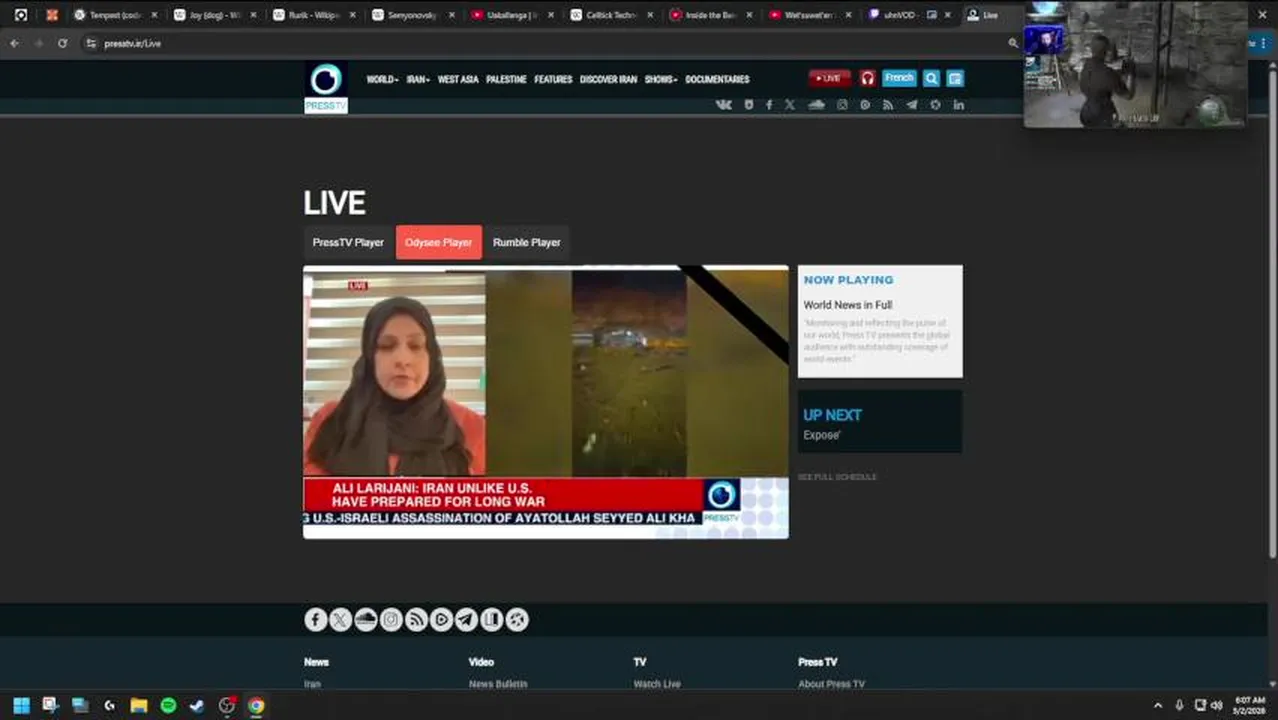Switch to the Rumble Player tab
The image size is (1278, 720).
tap(526, 242)
